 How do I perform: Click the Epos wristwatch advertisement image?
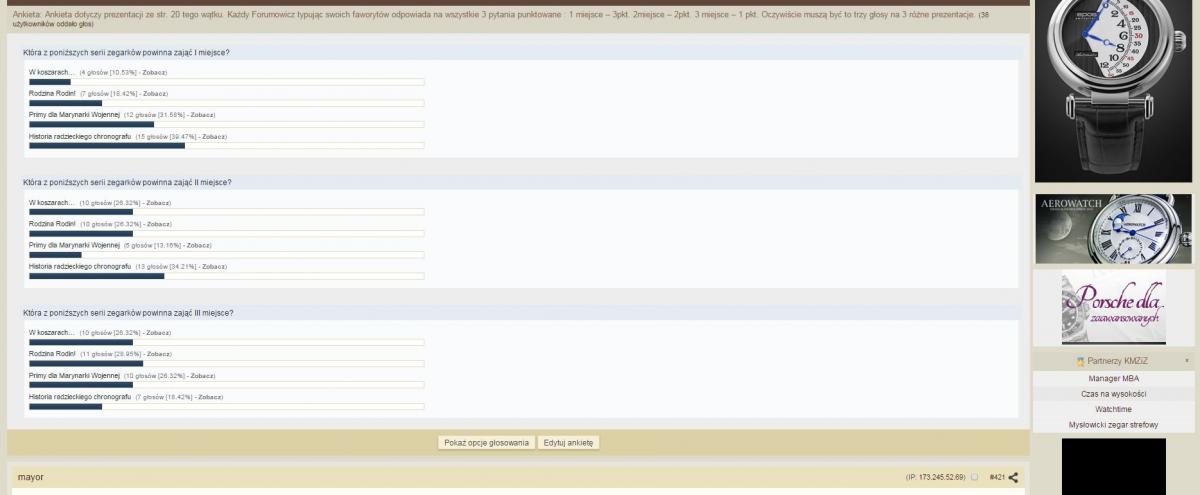tap(1099, 90)
